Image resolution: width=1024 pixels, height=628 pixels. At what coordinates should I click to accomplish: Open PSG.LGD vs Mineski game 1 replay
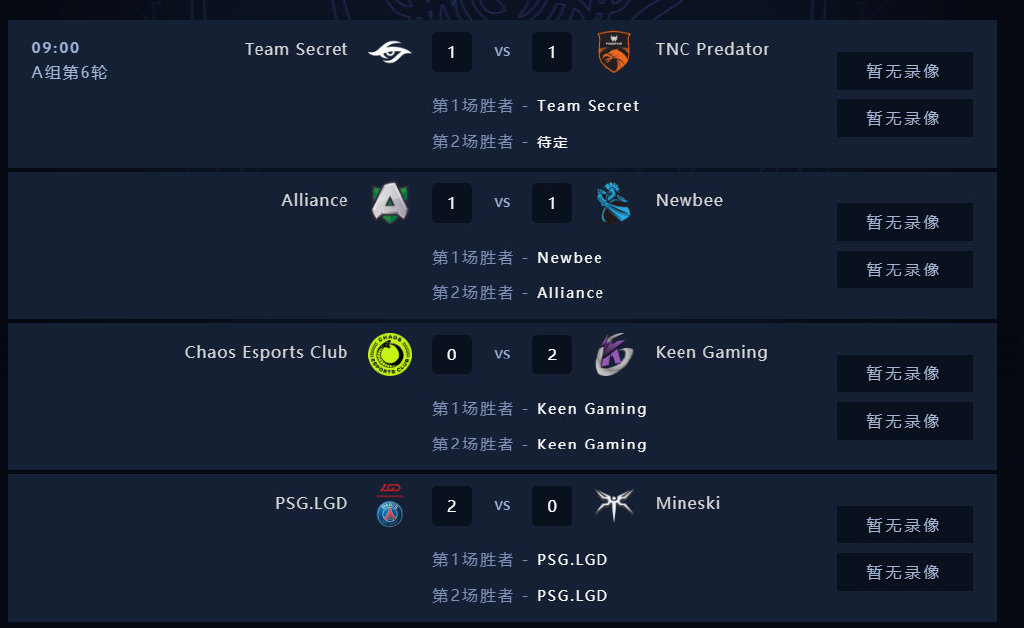click(904, 525)
